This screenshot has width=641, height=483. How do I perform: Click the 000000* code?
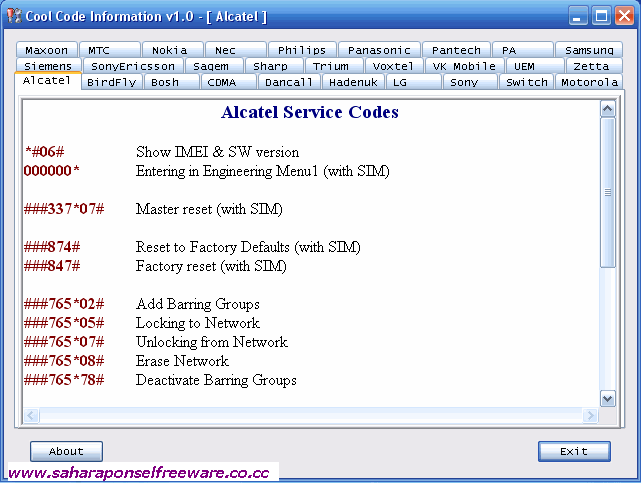(x=52, y=171)
